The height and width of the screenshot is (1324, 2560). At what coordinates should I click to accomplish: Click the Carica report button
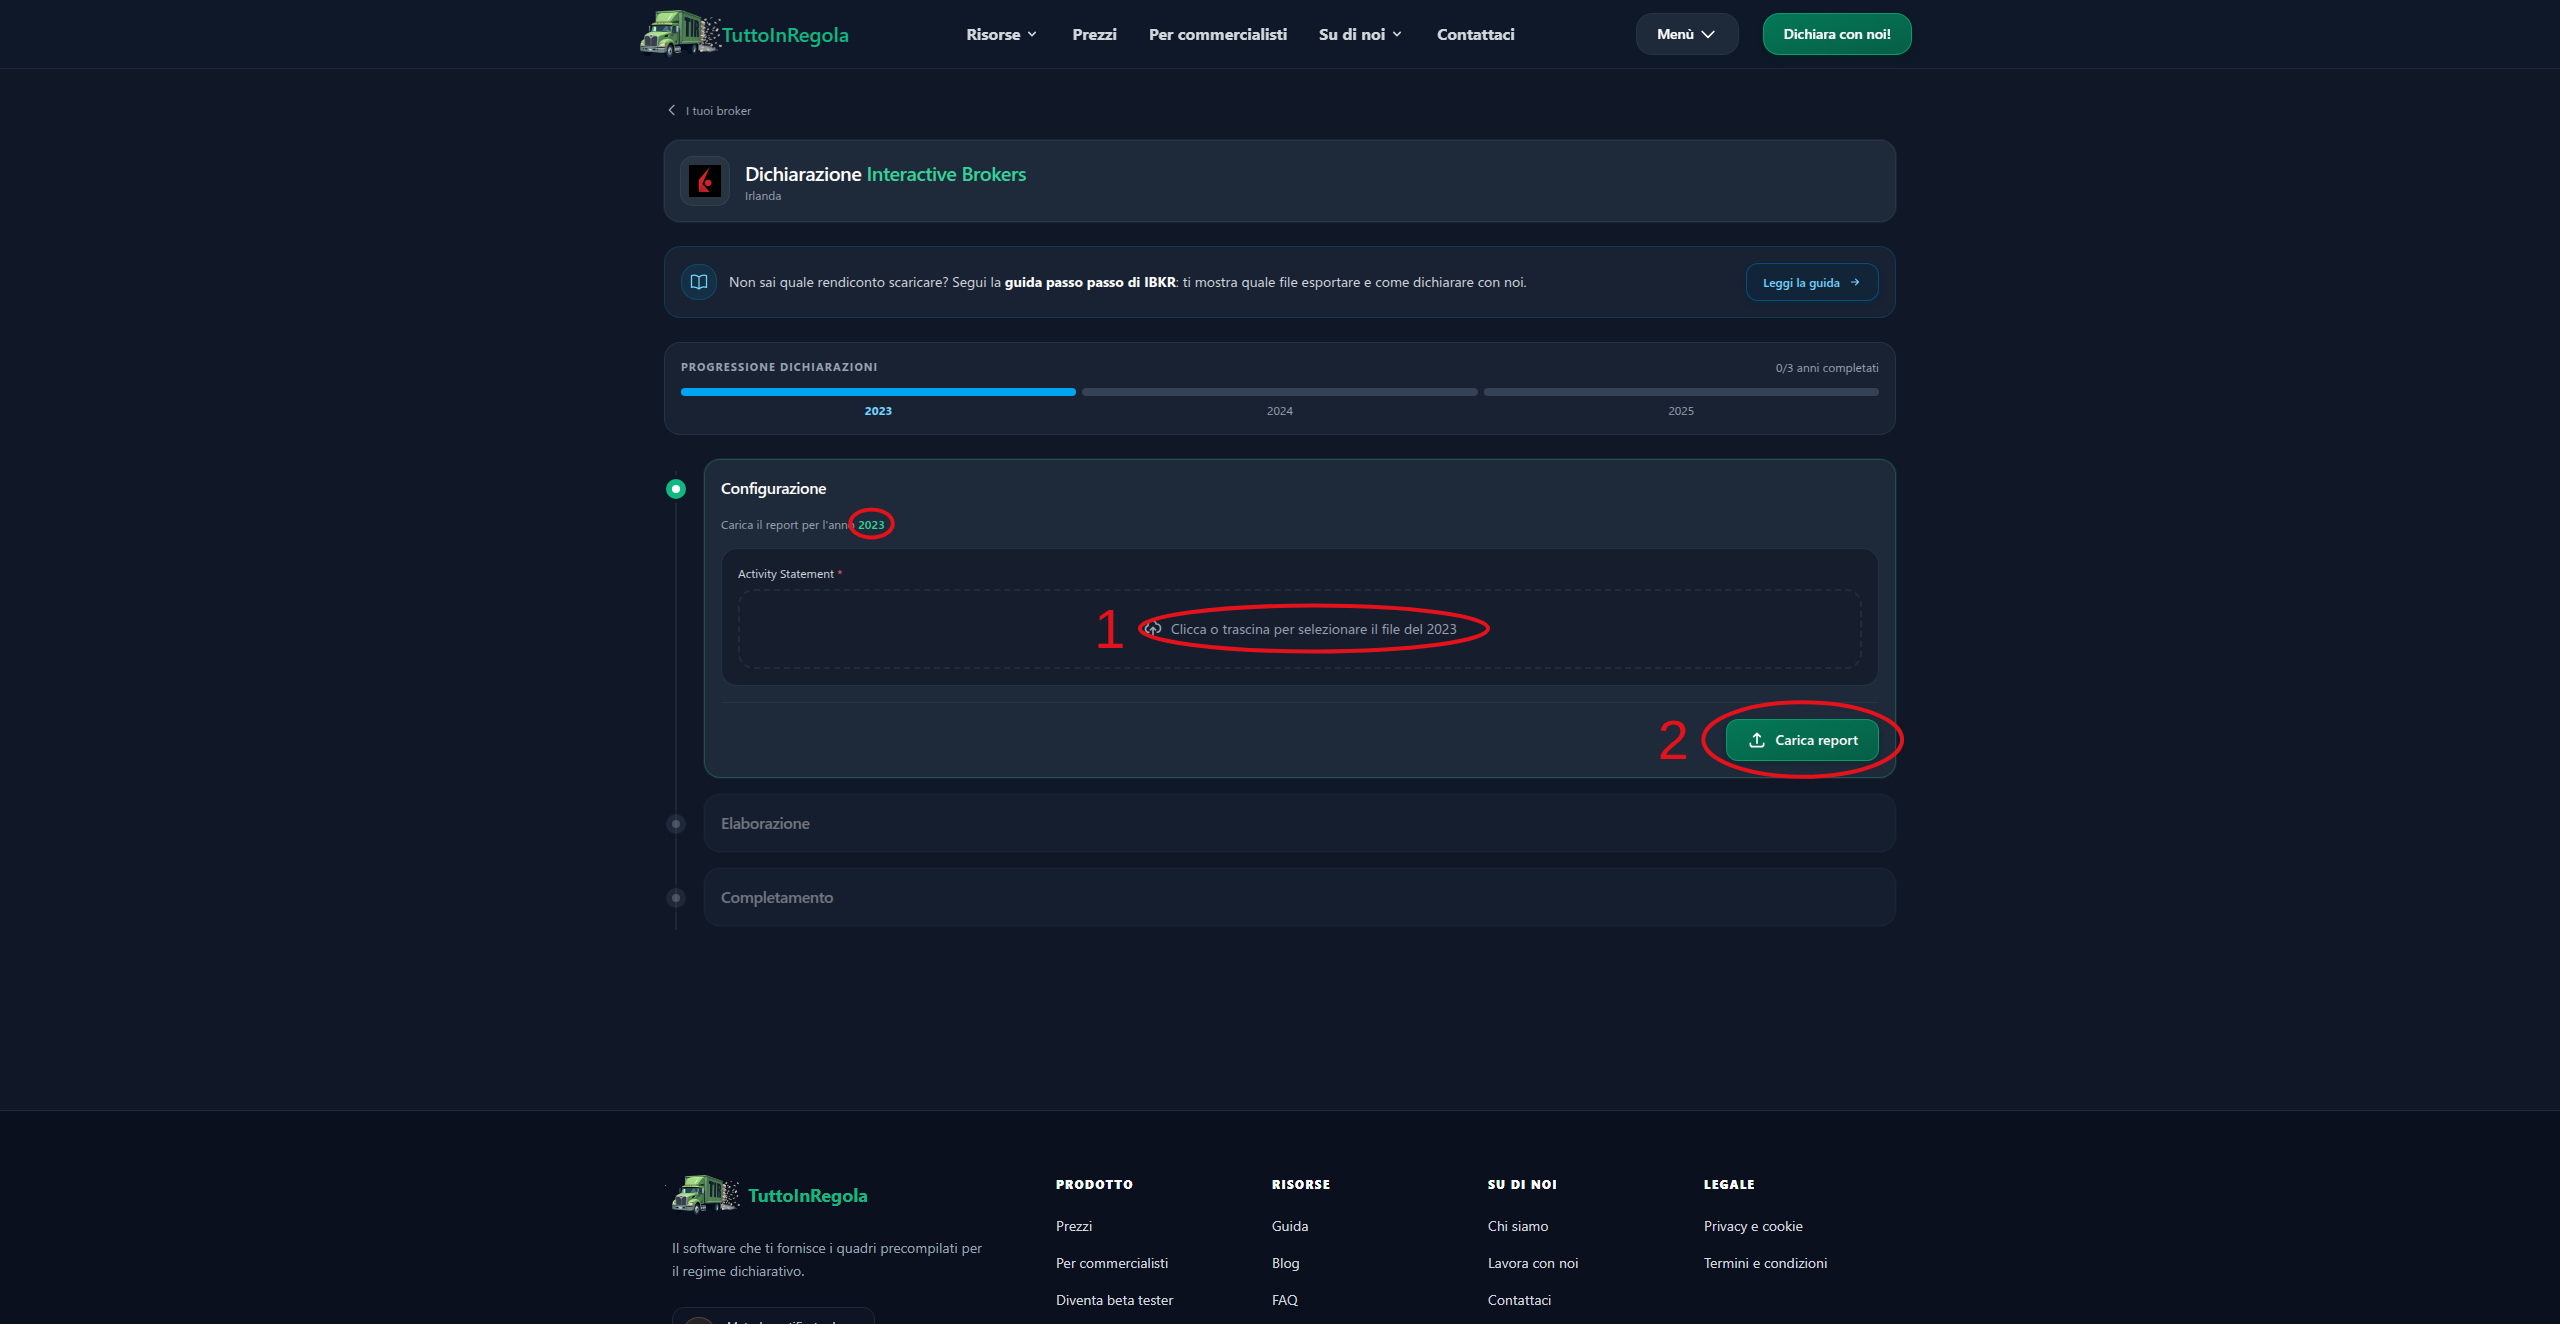click(1802, 740)
